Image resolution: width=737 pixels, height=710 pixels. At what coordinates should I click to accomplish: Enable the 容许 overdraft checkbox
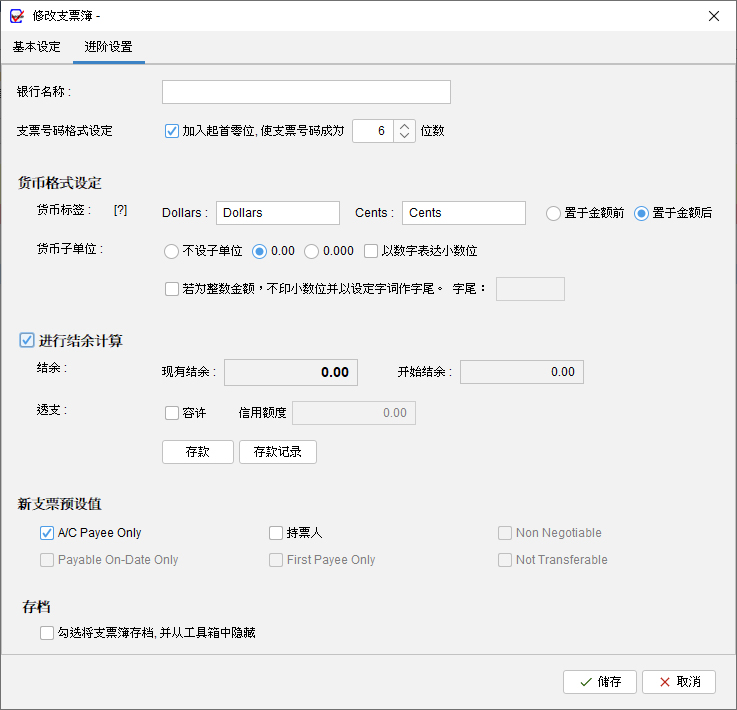pyautogui.click(x=172, y=413)
